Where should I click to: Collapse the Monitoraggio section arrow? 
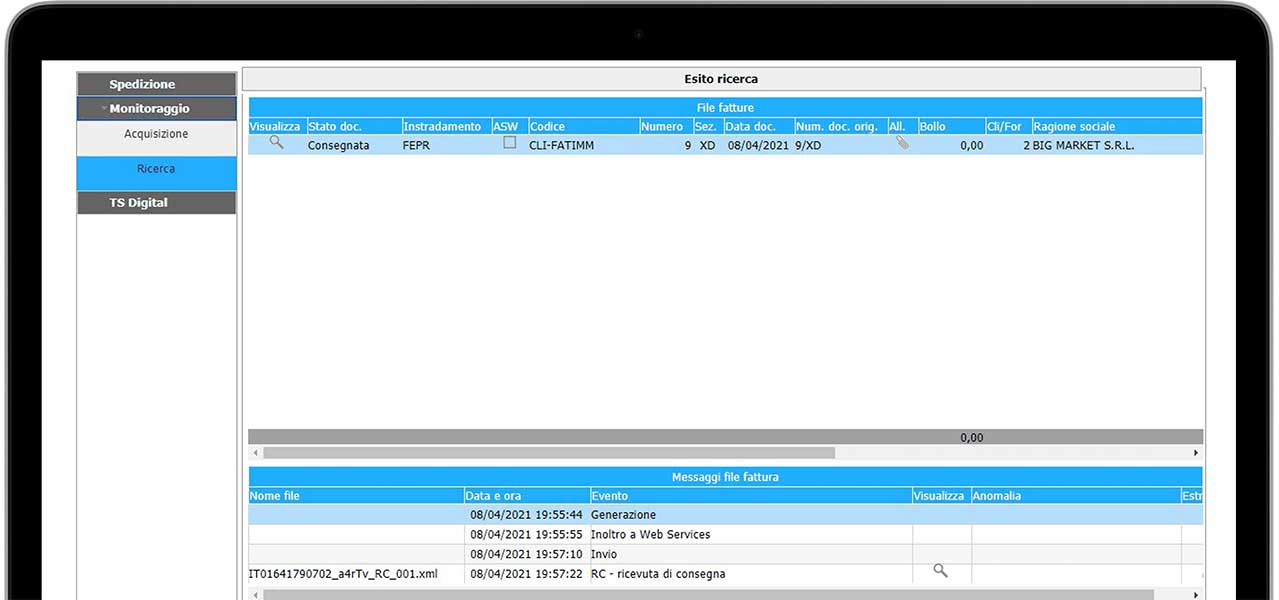tap(104, 108)
